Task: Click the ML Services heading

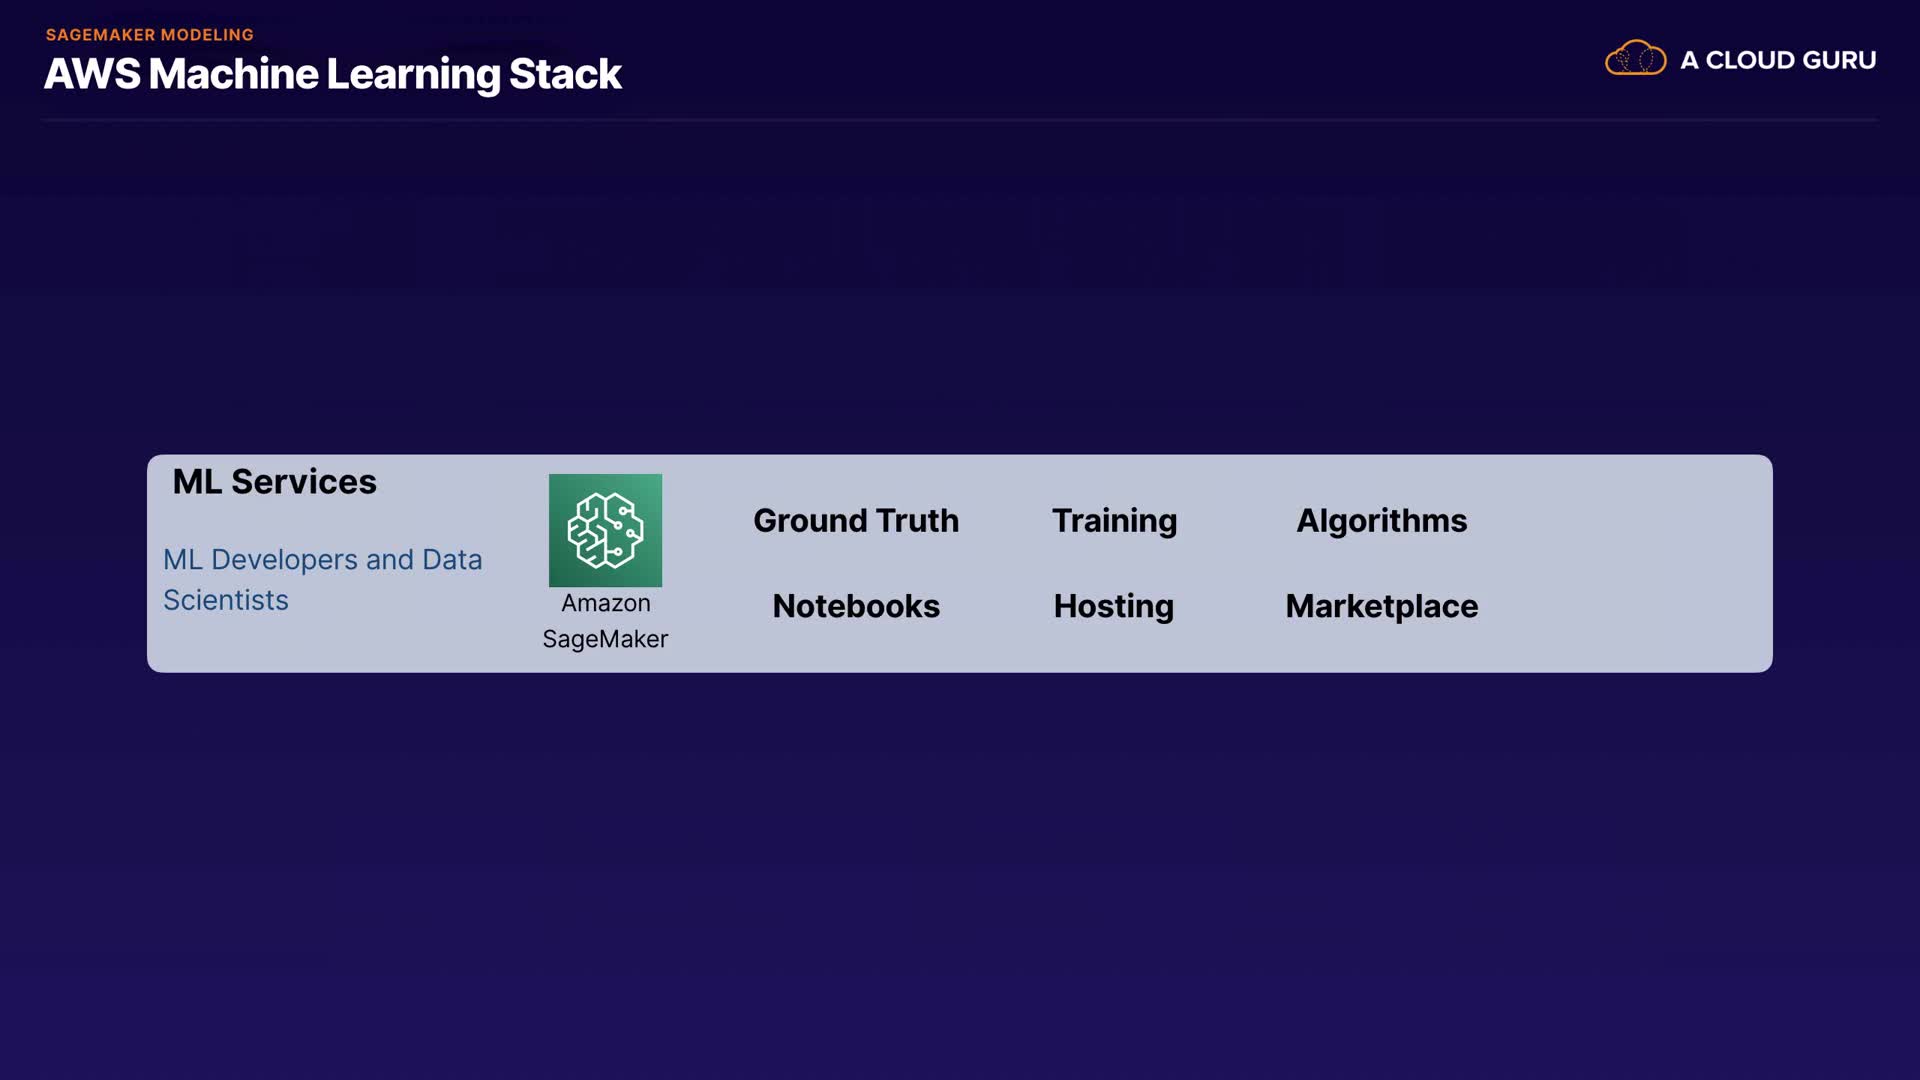Action: (274, 482)
